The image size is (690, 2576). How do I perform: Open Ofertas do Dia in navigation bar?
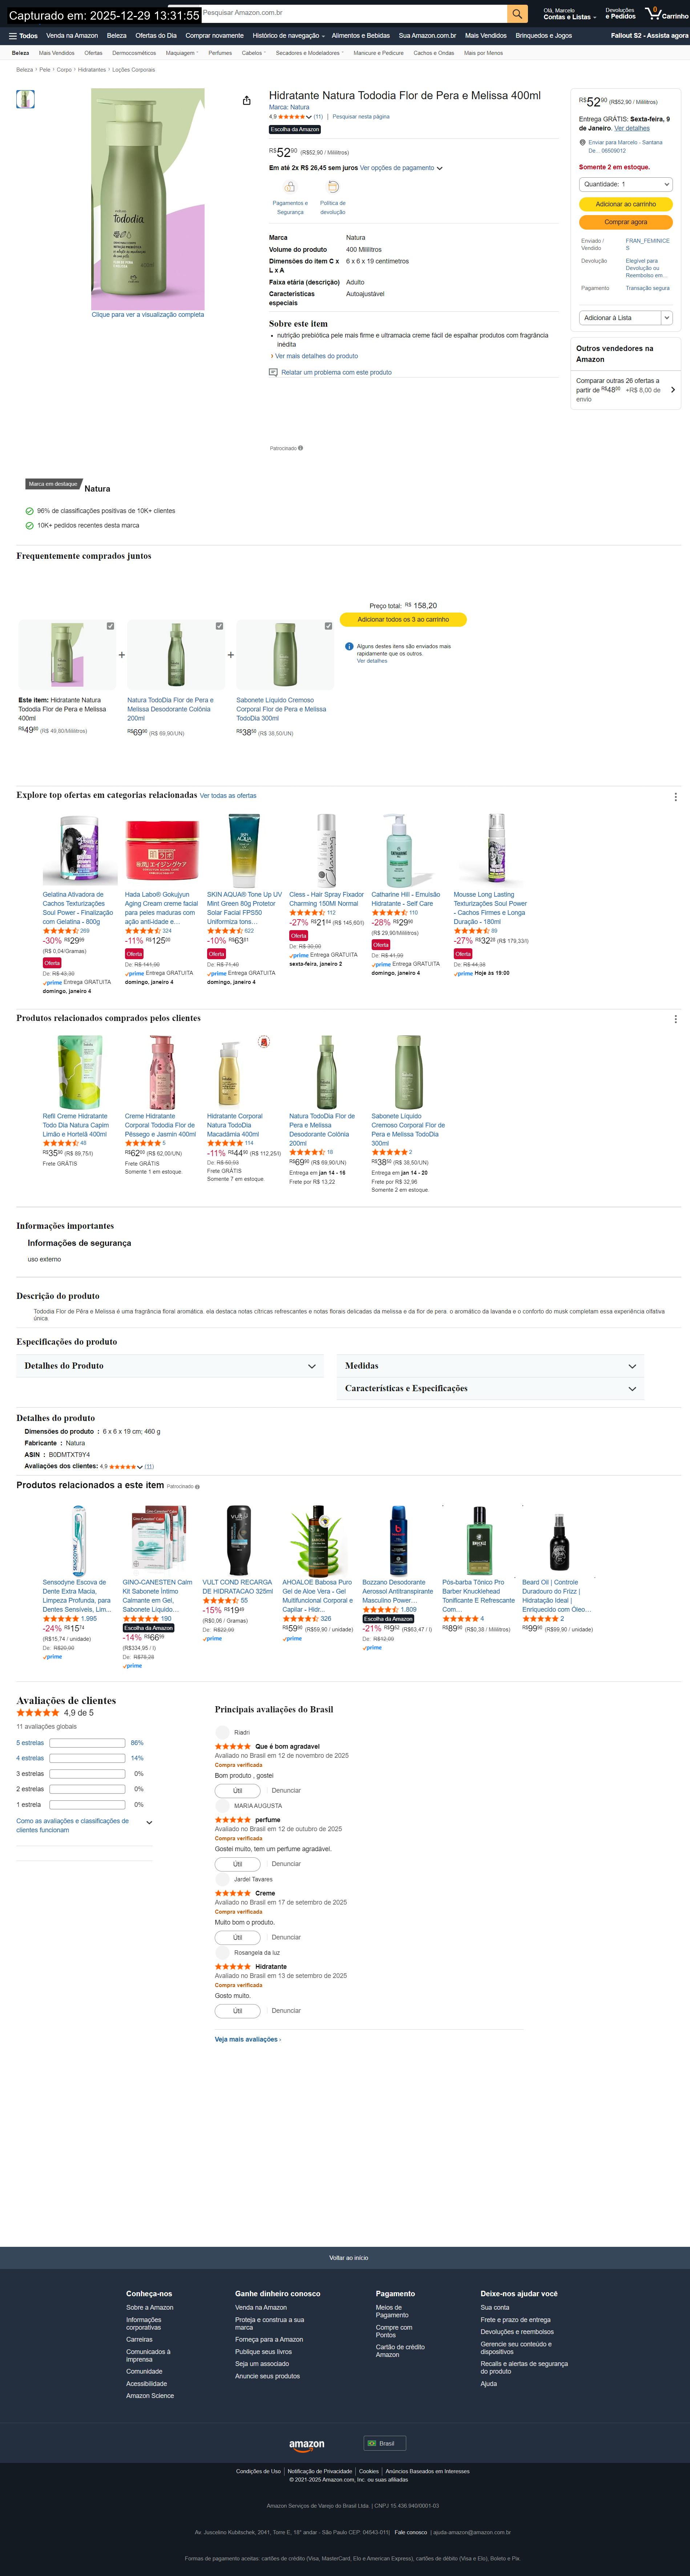[x=156, y=35]
